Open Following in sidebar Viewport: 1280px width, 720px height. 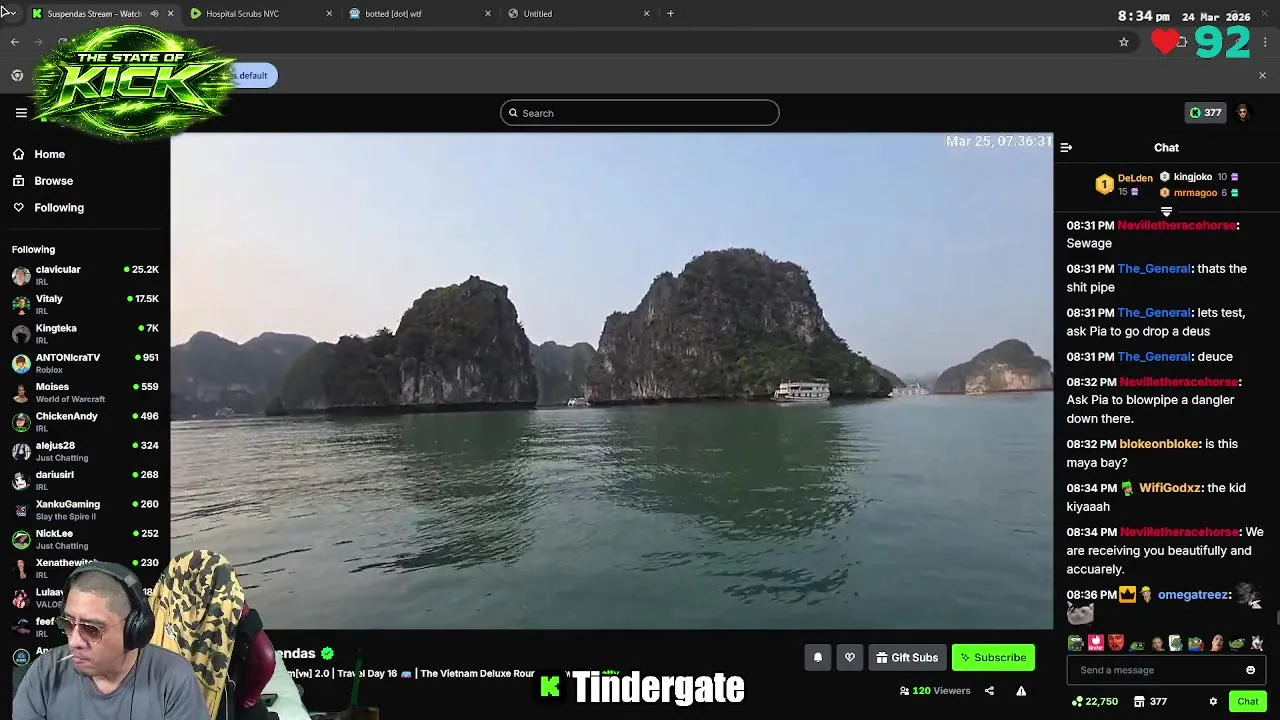click(48, 208)
